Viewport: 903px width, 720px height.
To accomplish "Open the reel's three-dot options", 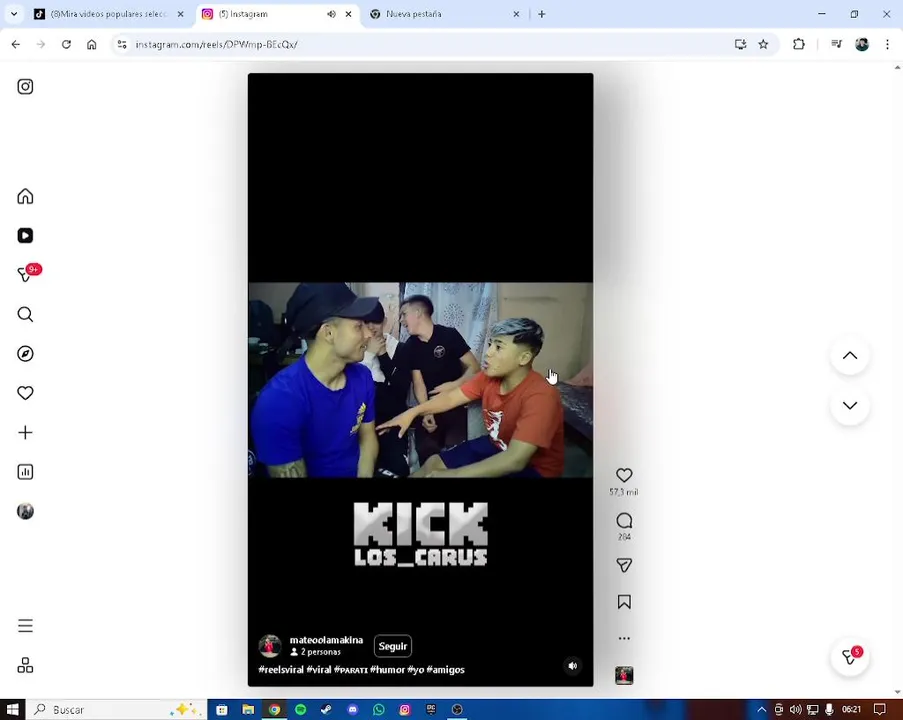I will [624, 638].
